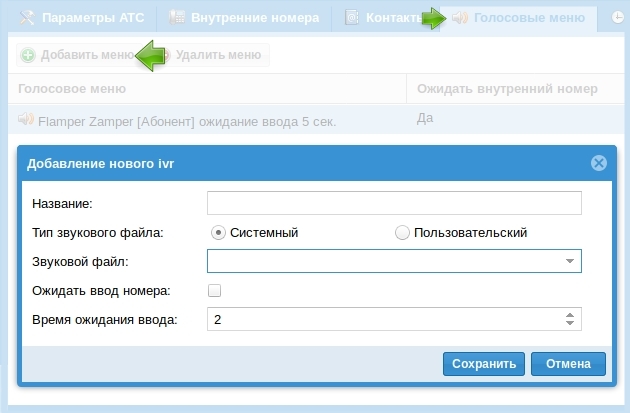Enable the Ожидать ввод номера checkbox
Screen dimensions: 630x413
coord(214,291)
